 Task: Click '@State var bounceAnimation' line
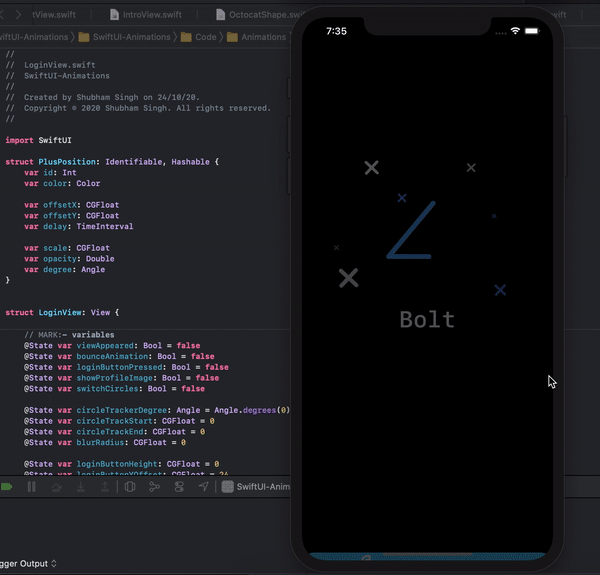(x=119, y=356)
